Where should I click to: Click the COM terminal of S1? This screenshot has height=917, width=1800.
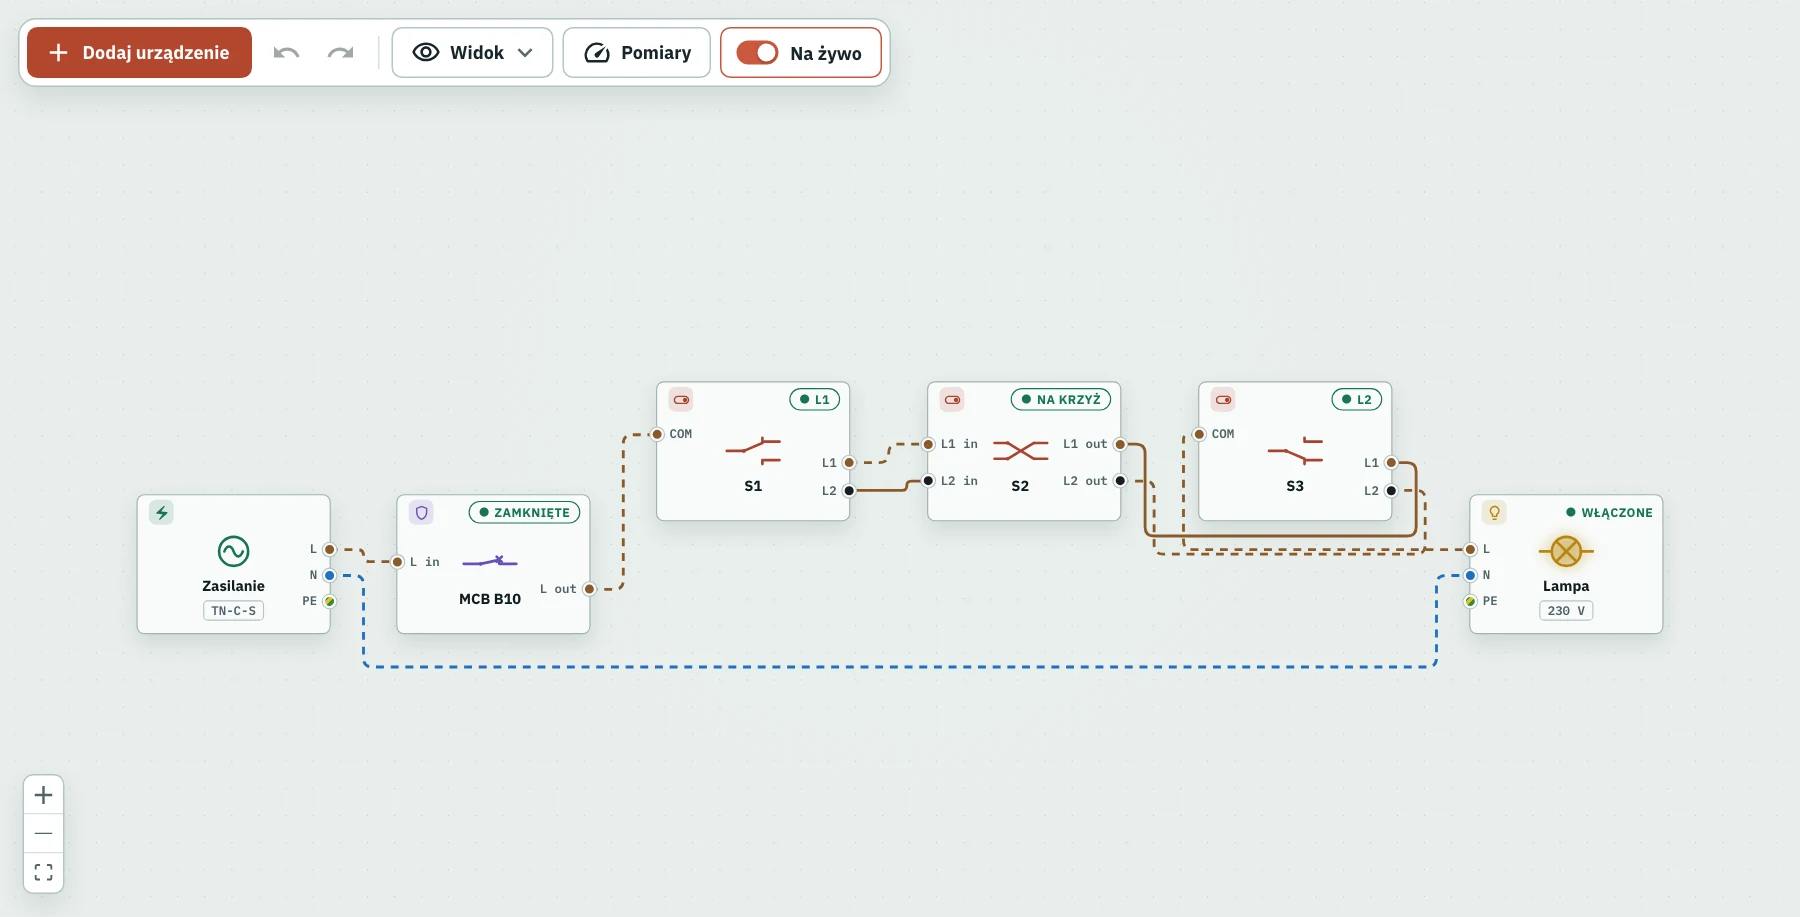pyautogui.click(x=657, y=434)
